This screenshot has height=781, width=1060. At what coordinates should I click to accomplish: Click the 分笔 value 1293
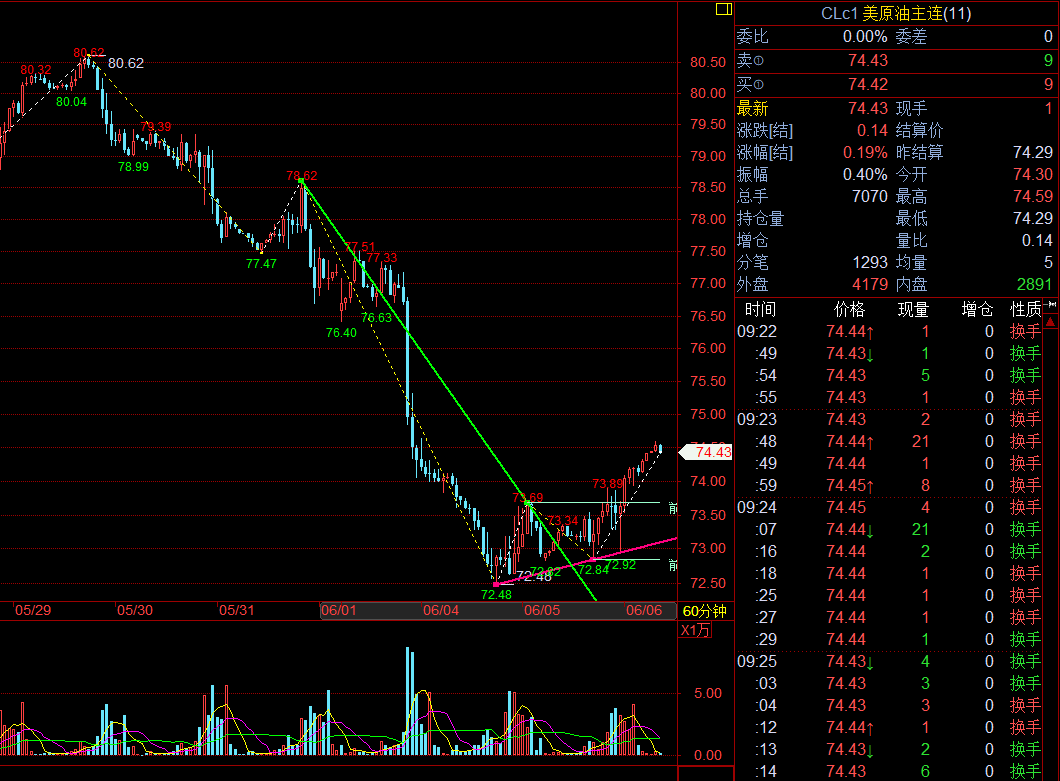[x=869, y=262]
